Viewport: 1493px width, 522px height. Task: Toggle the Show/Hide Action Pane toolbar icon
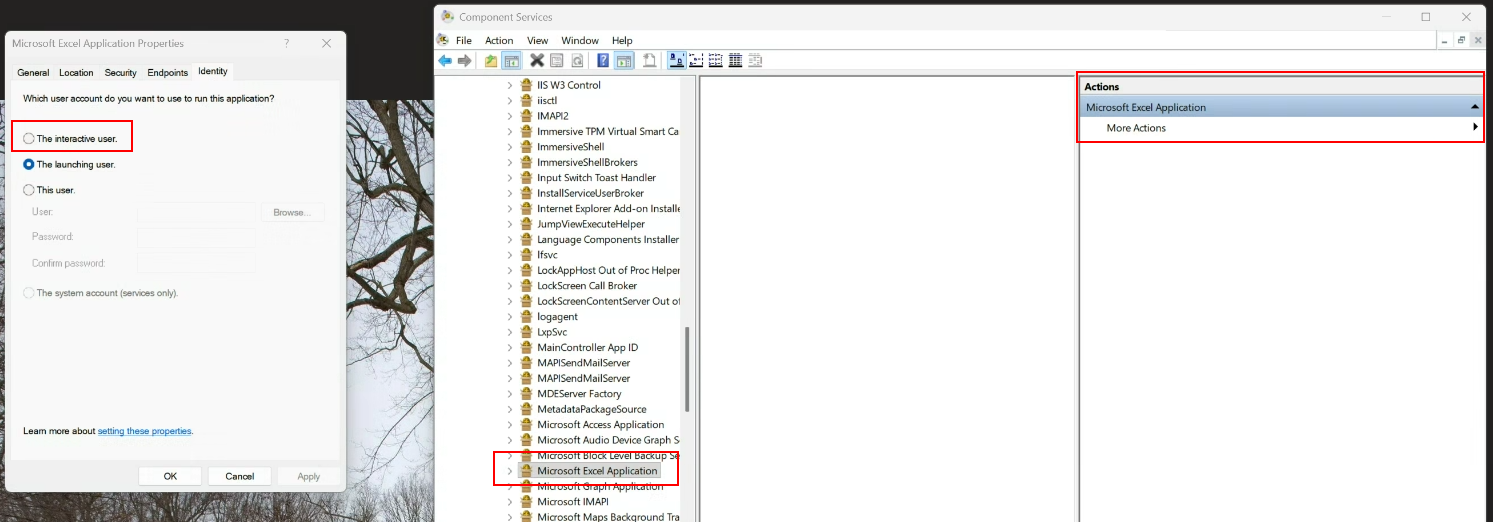[623, 61]
